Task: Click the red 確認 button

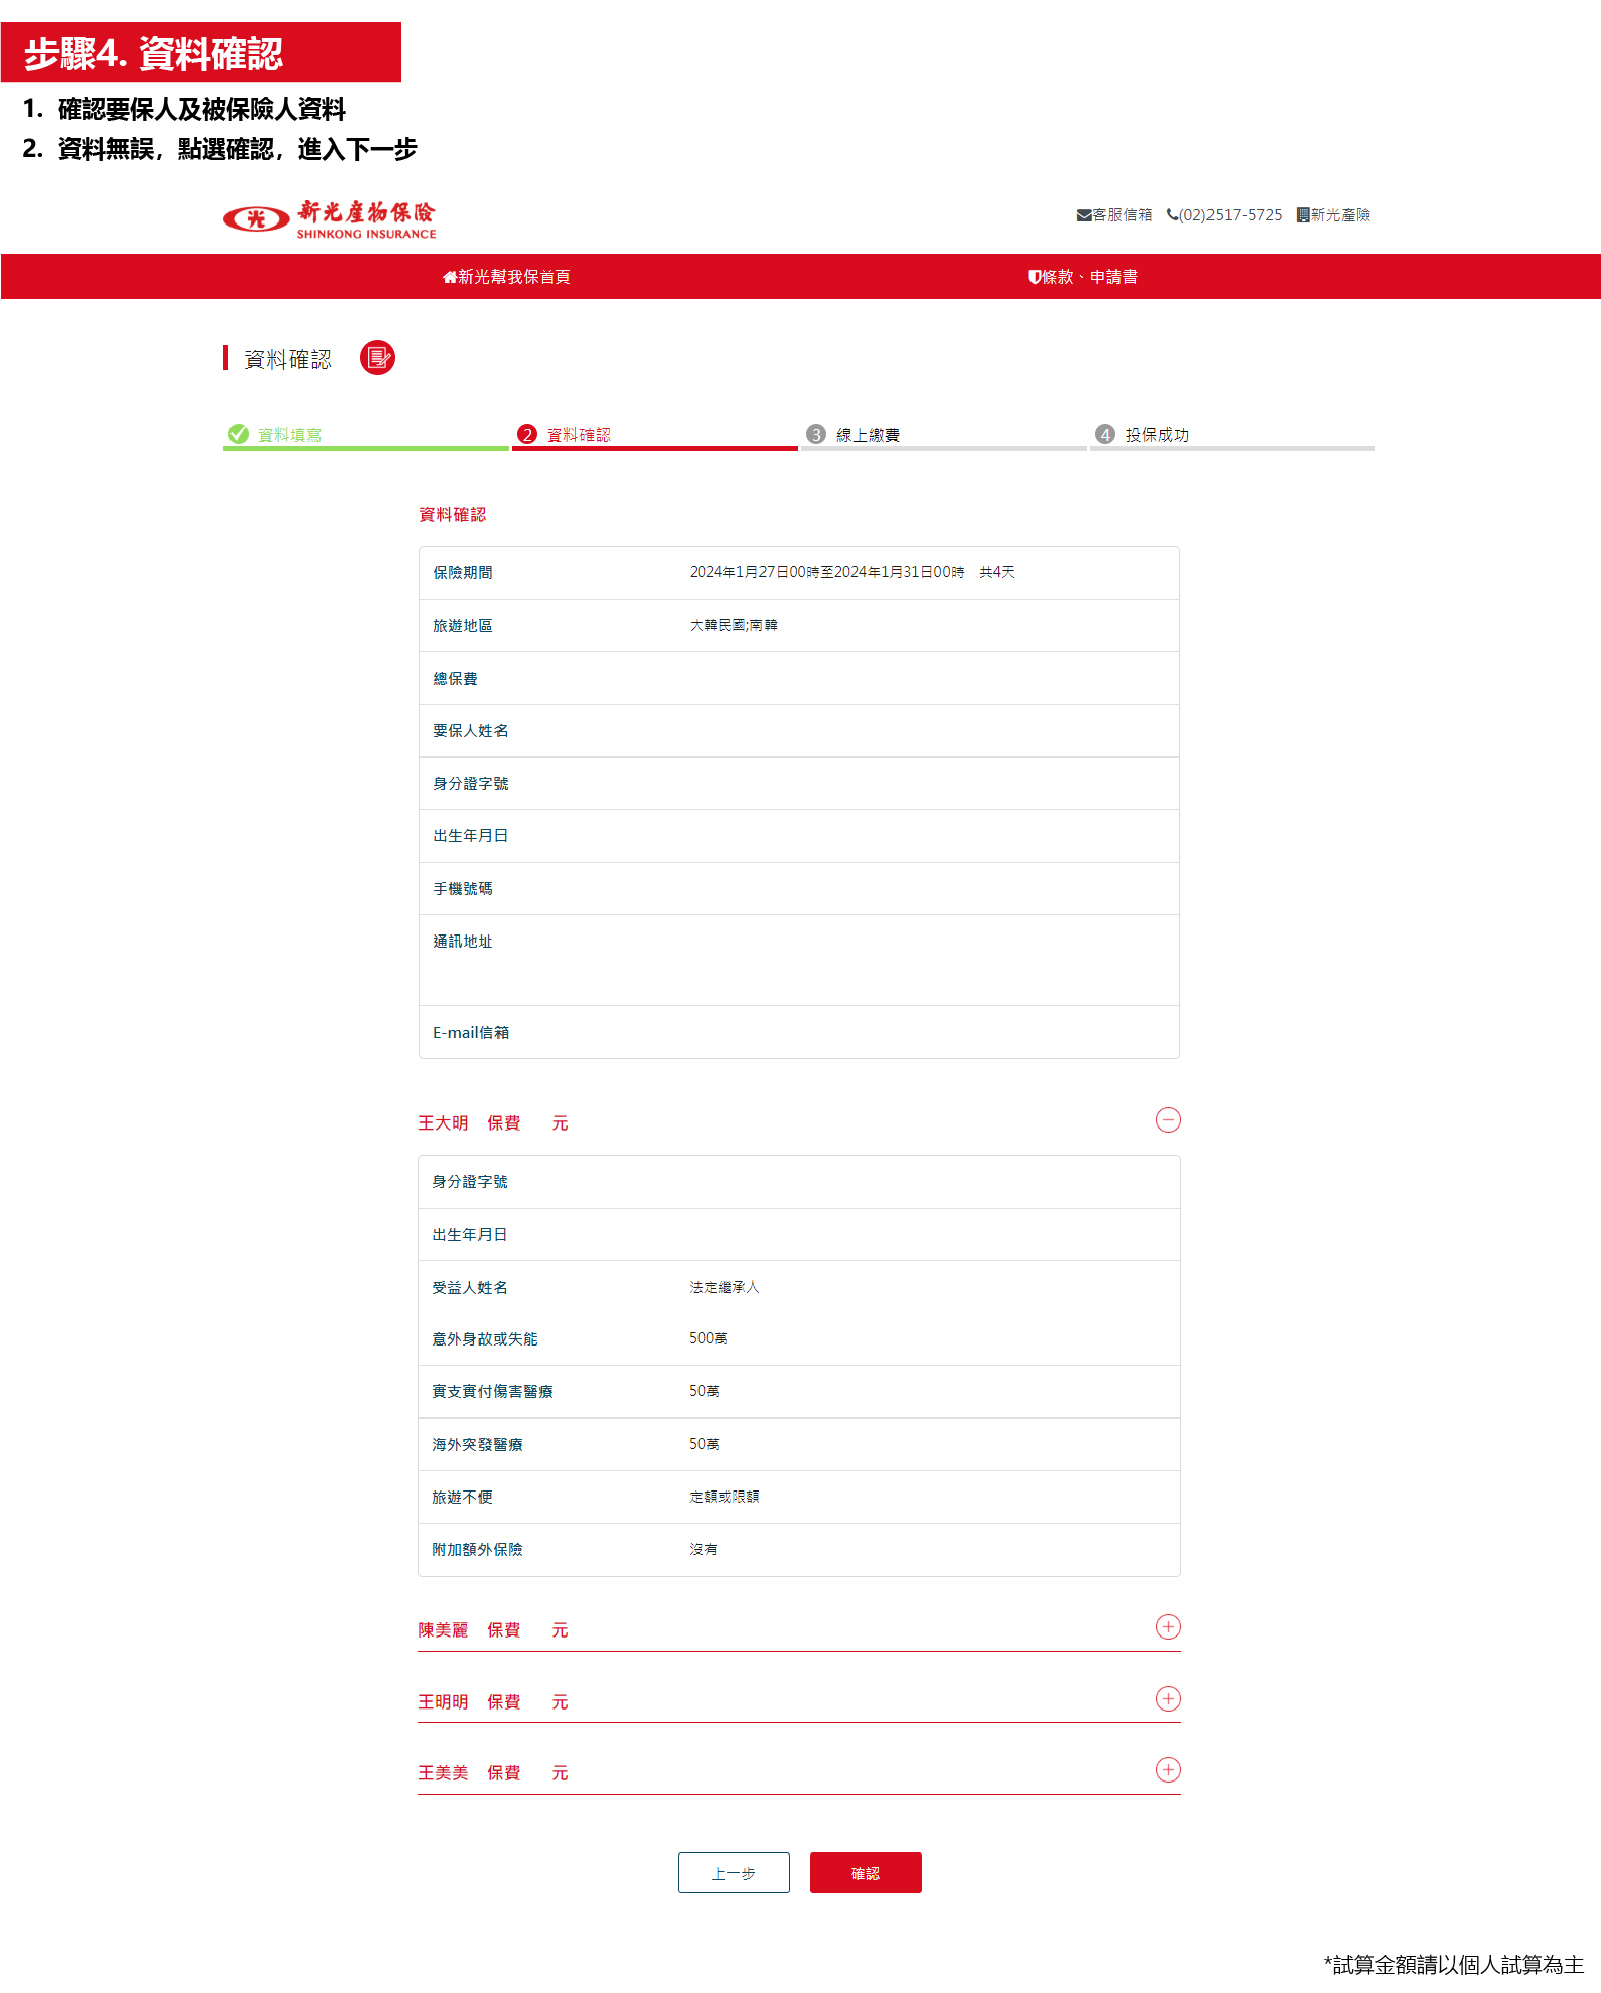Action: (x=866, y=1873)
